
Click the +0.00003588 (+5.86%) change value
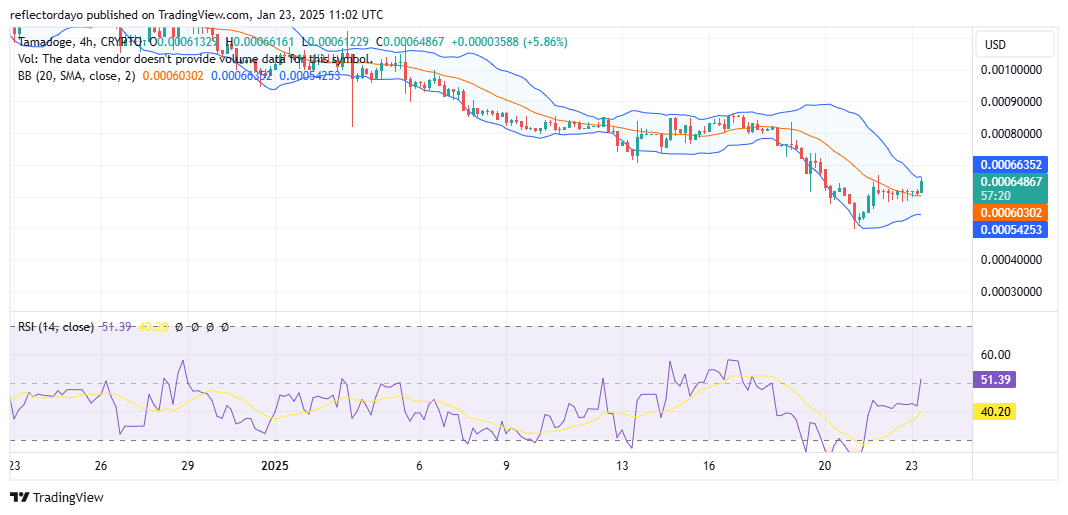tap(509, 42)
